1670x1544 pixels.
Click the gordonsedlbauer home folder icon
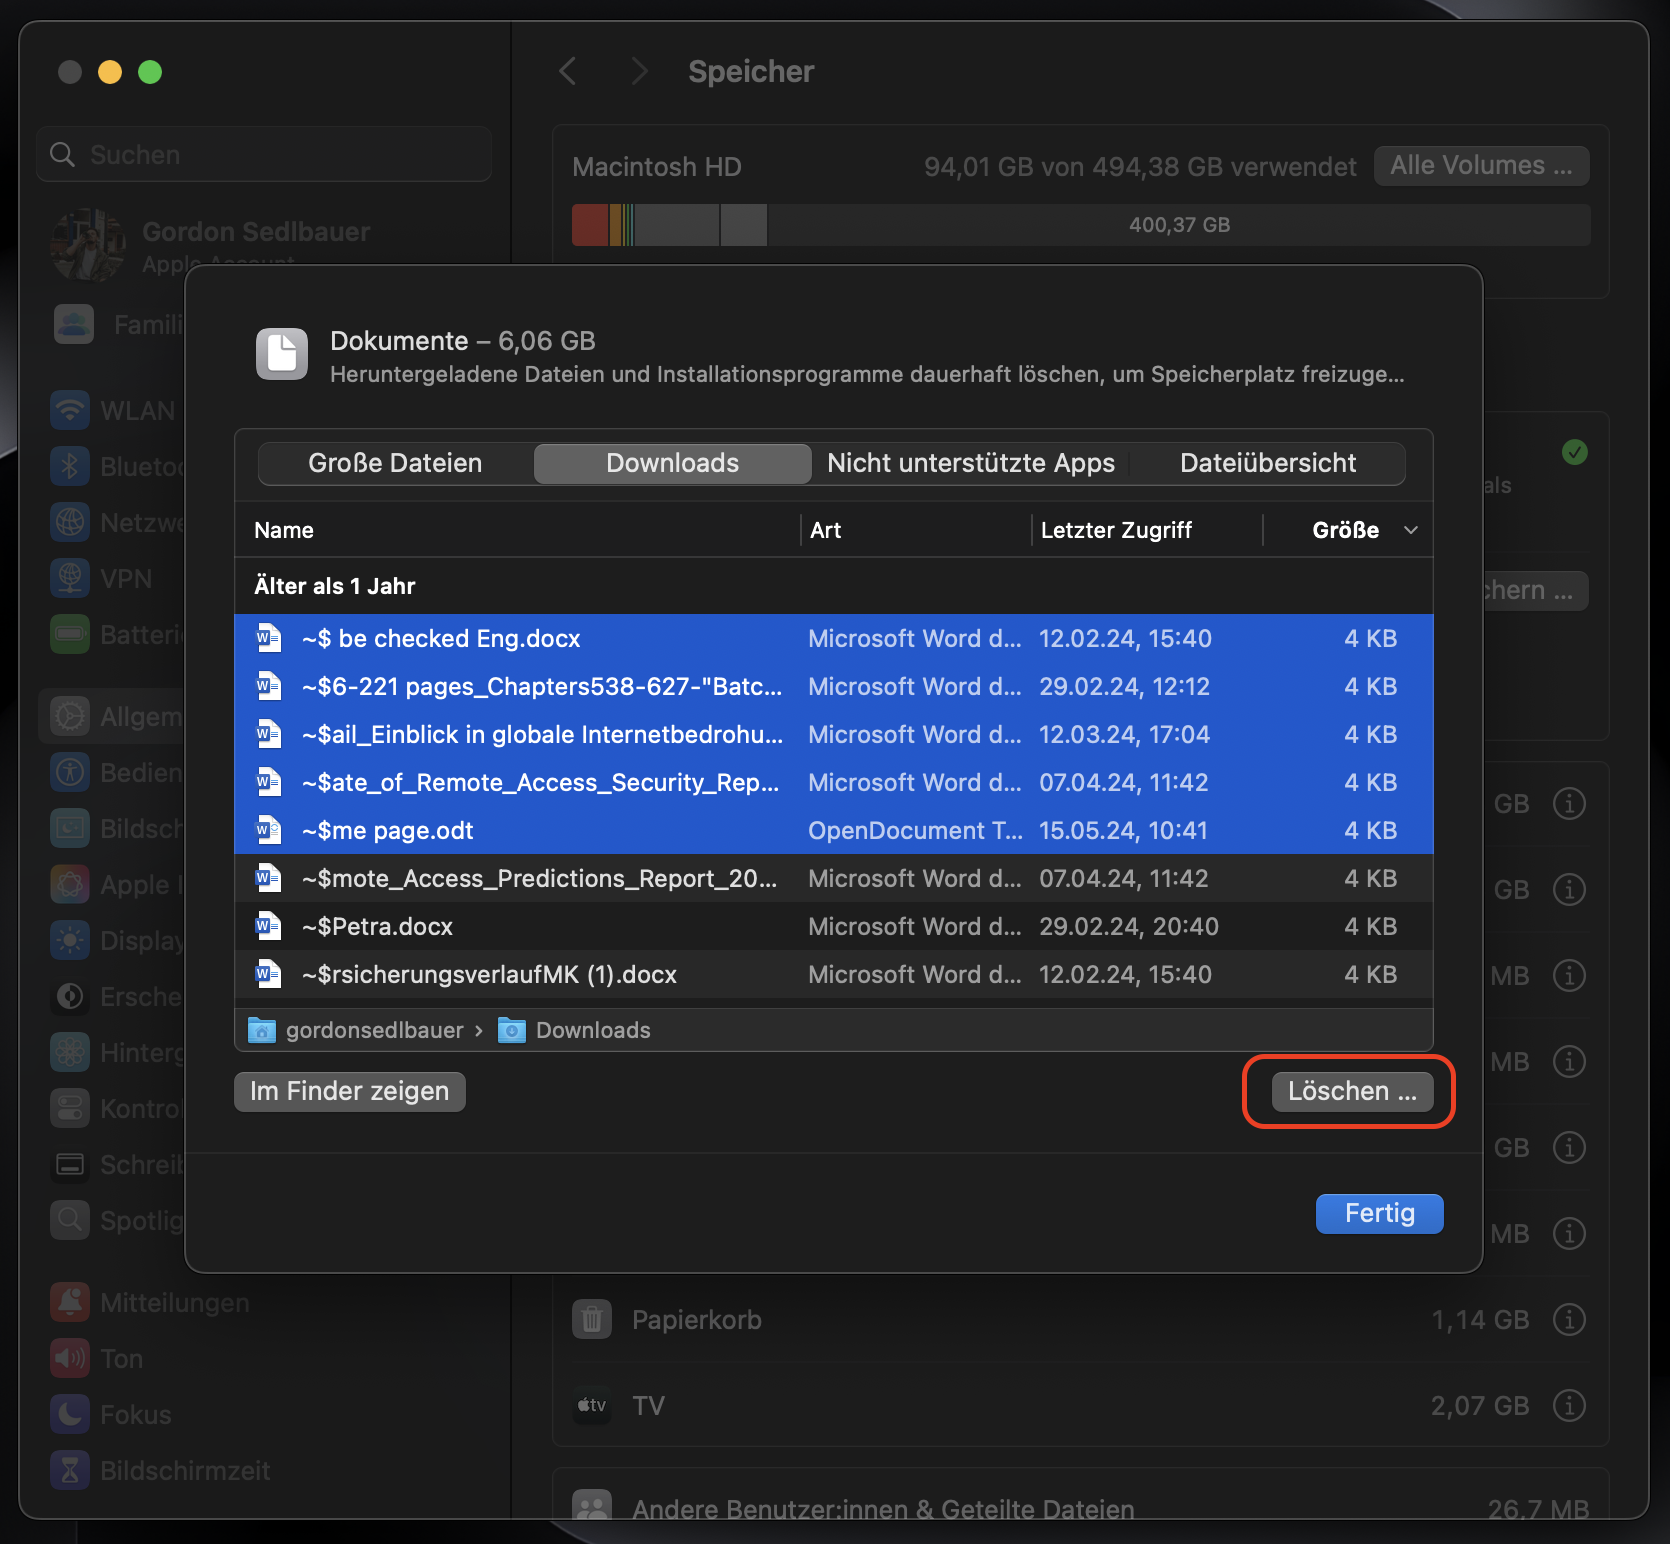click(x=262, y=1030)
